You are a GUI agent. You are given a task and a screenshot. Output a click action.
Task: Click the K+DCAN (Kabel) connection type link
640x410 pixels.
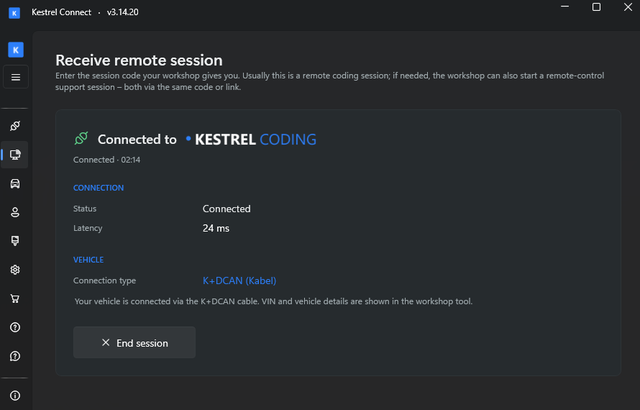pos(240,281)
